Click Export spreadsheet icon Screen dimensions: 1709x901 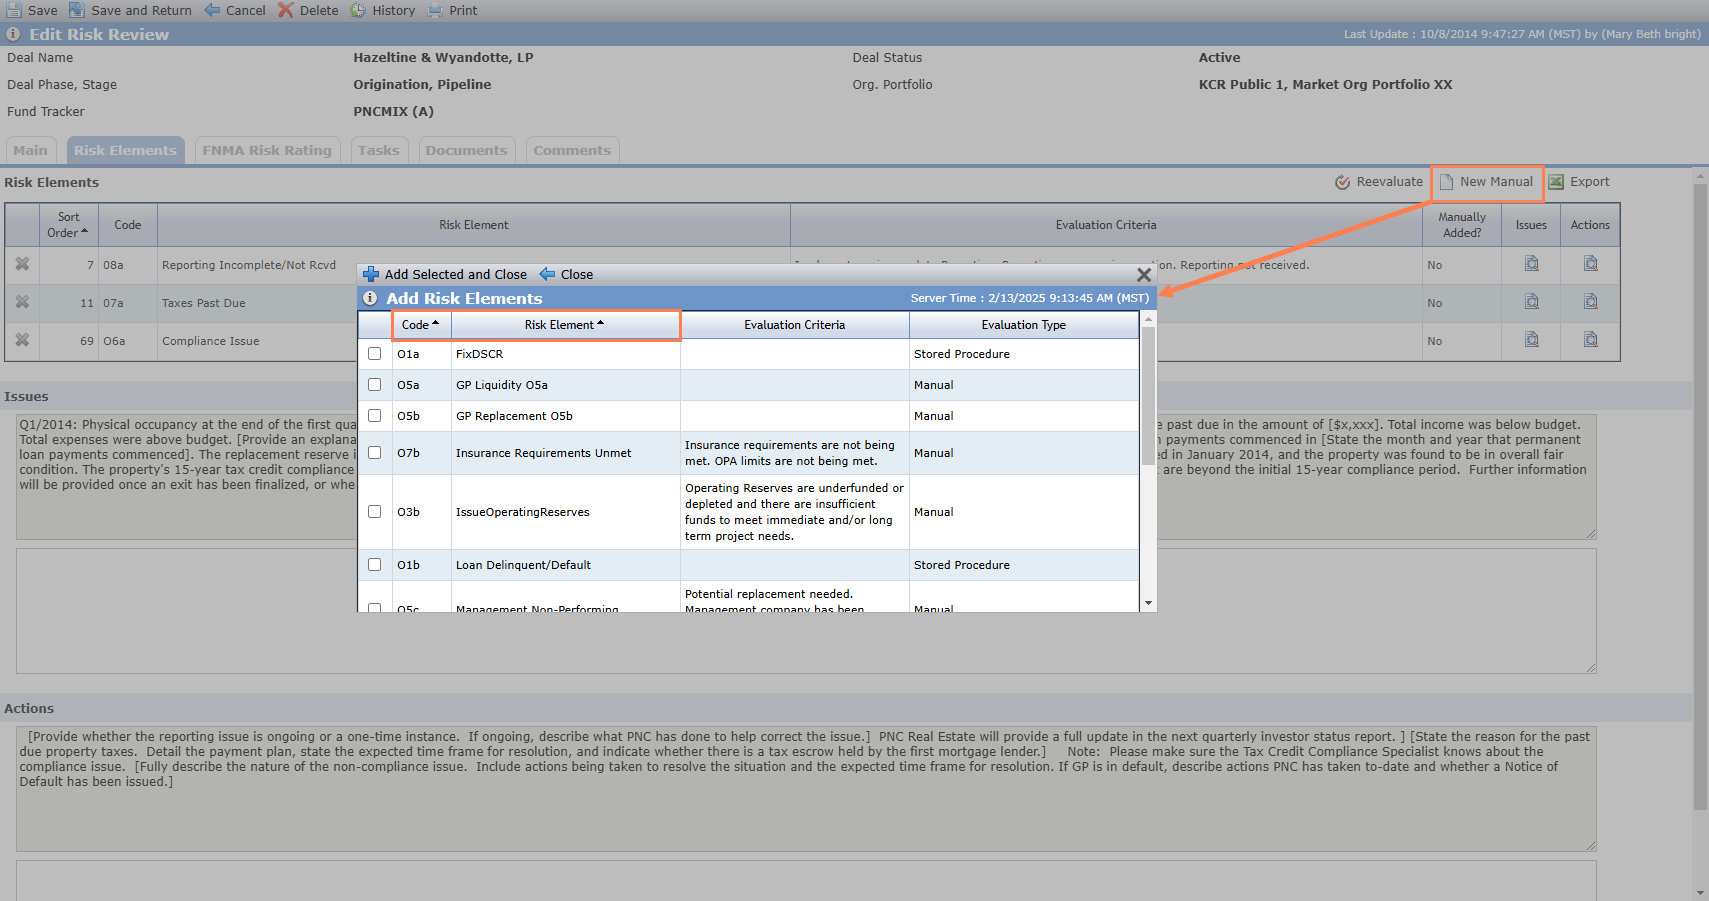pyautogui.click(x=1556, y=182)
